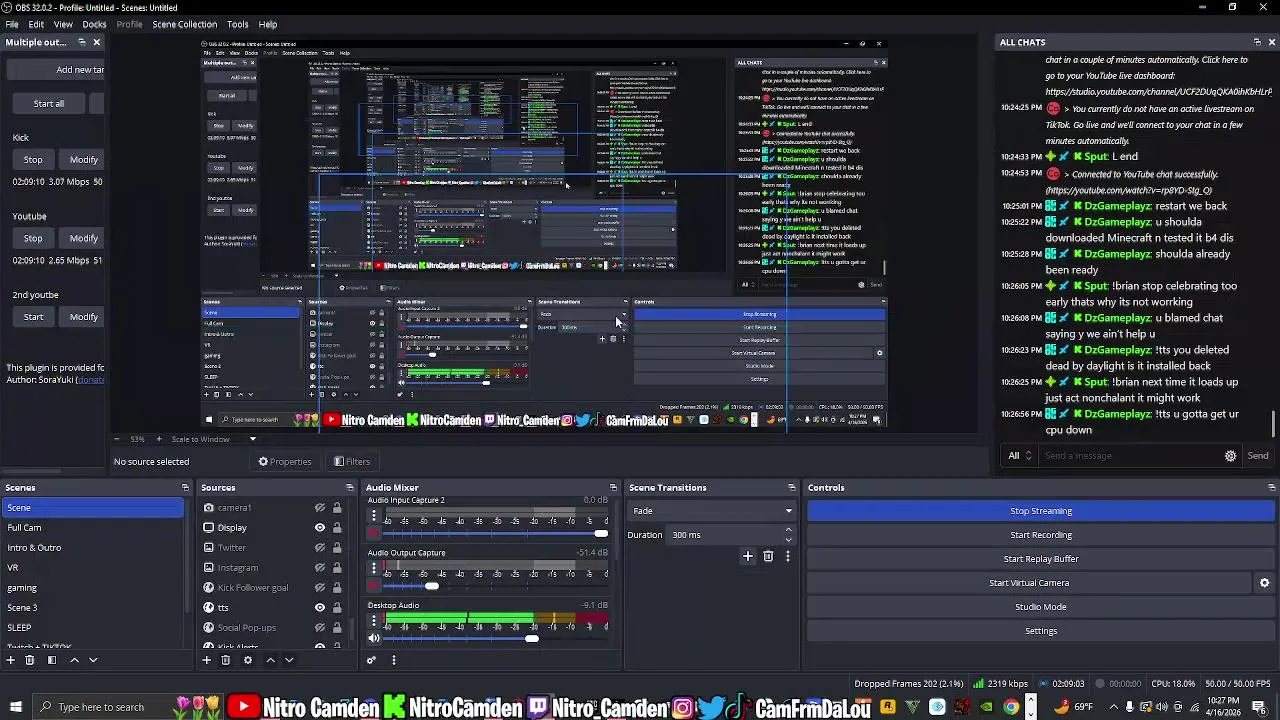Remove transition using trash icon
The width and height of the screenshot is (1280, 720).
[768, 556]
